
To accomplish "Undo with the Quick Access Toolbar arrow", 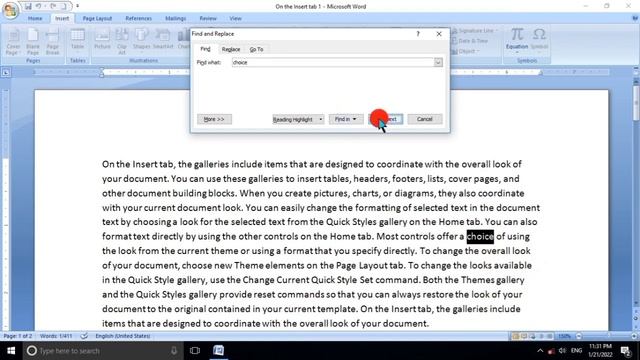I will tap(38, 7).
